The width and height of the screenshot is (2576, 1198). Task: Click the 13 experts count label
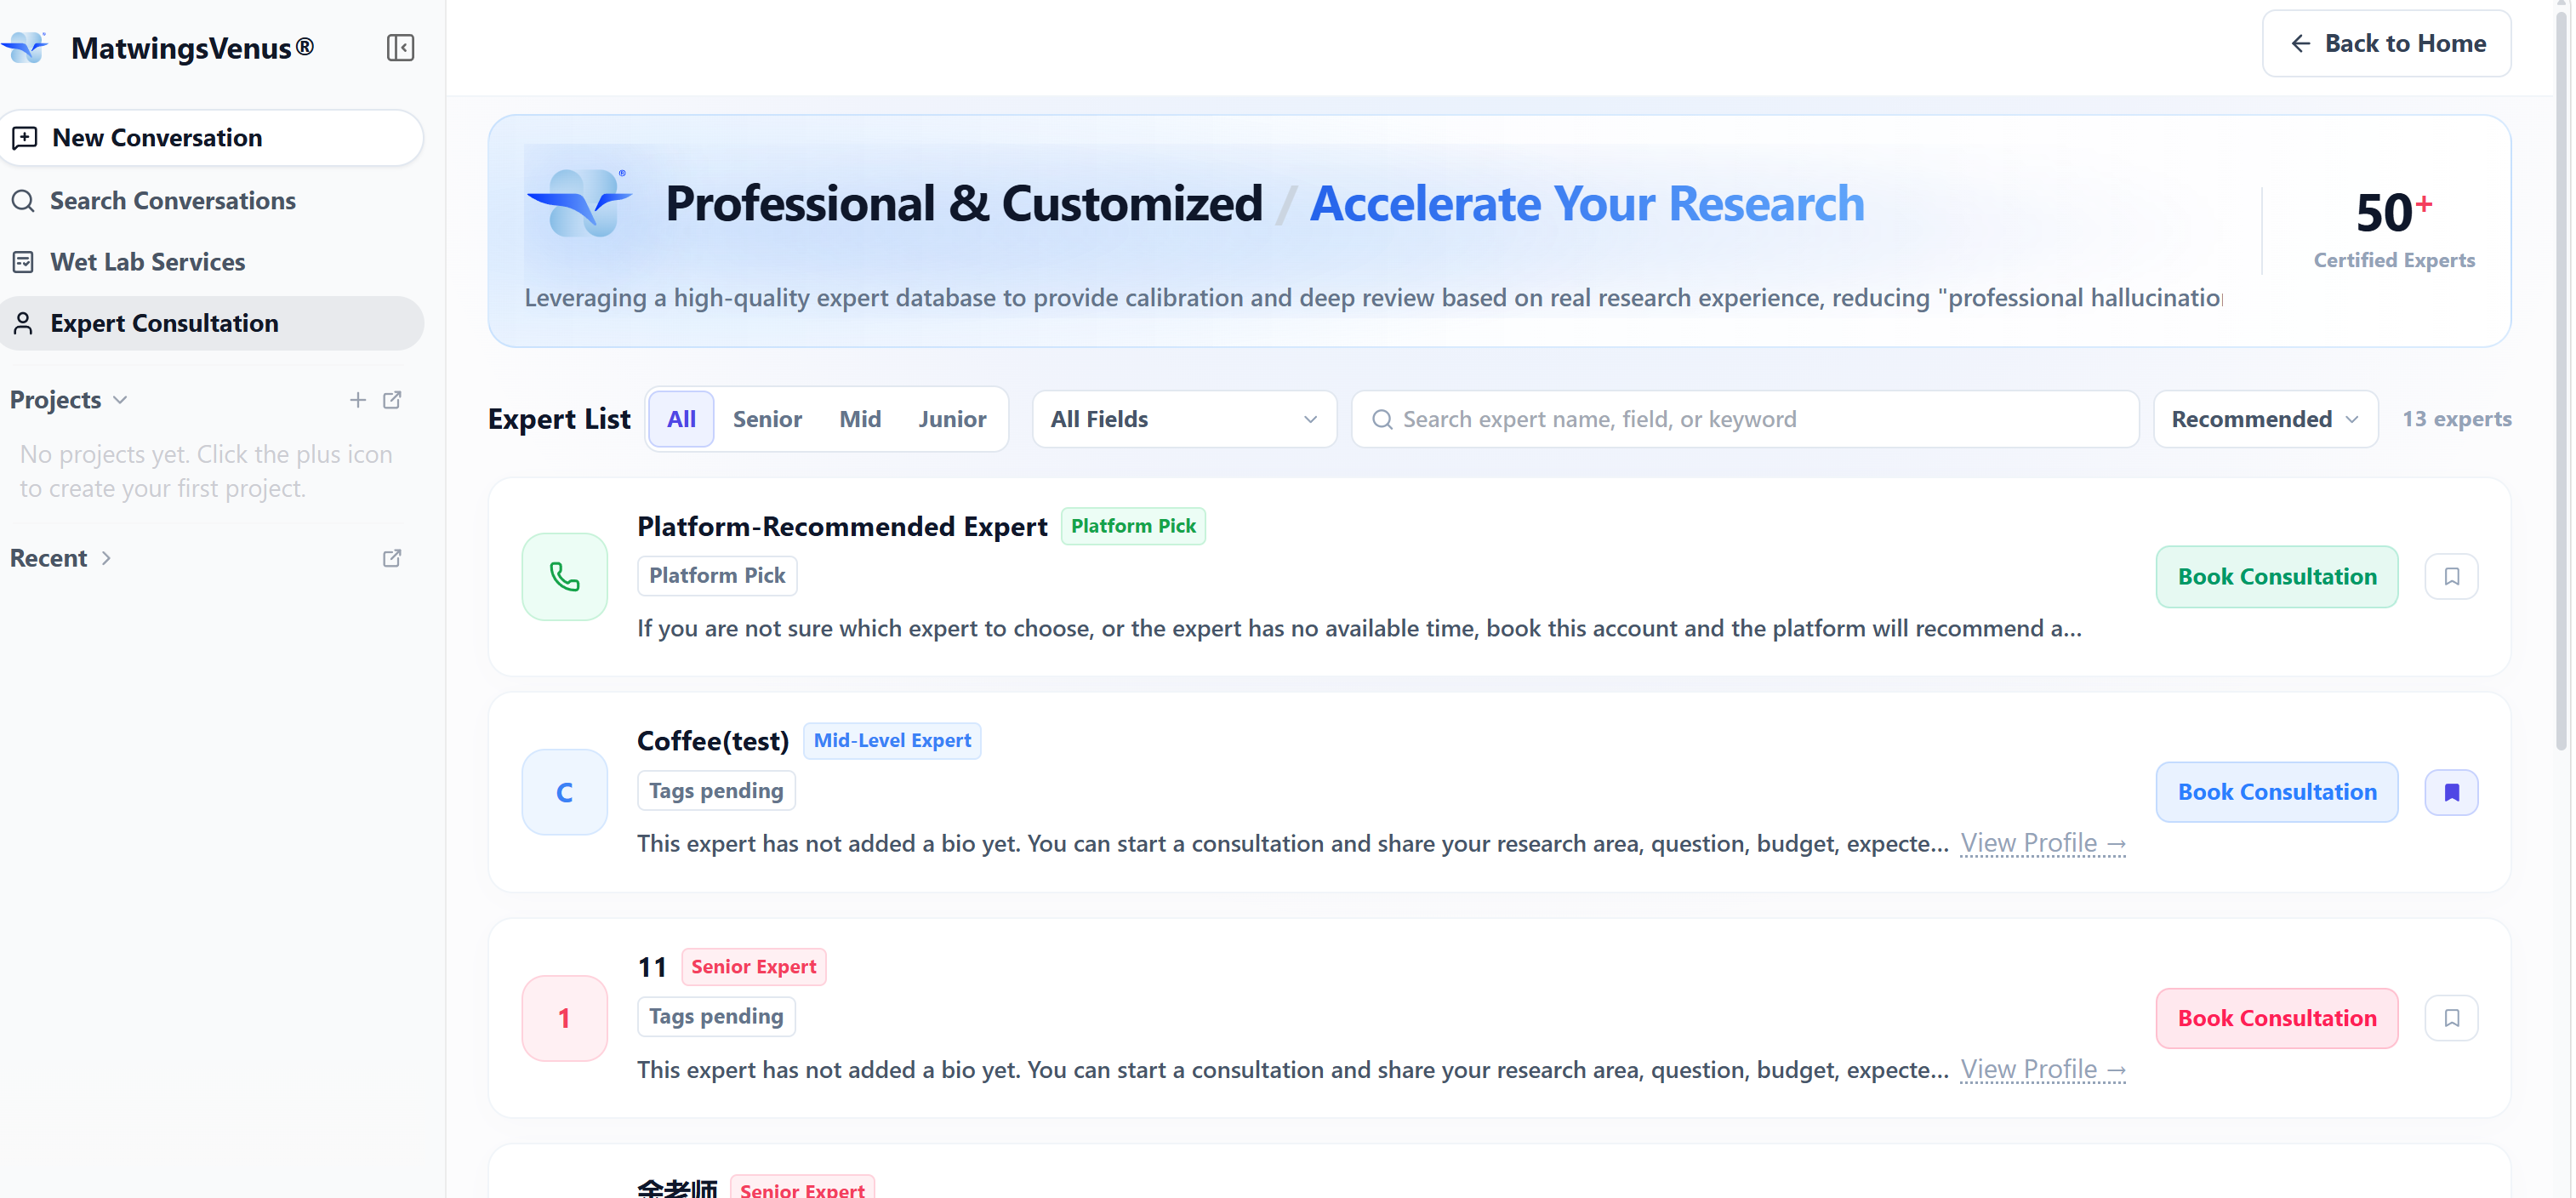pyautogui.click(x=2456, y=419)
